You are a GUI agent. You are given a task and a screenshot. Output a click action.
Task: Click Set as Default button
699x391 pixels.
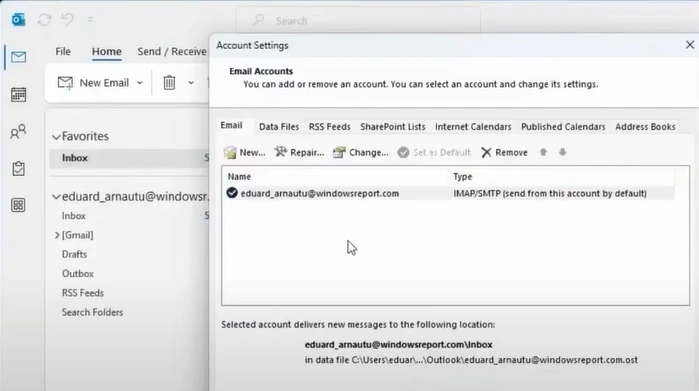point(434,152)
